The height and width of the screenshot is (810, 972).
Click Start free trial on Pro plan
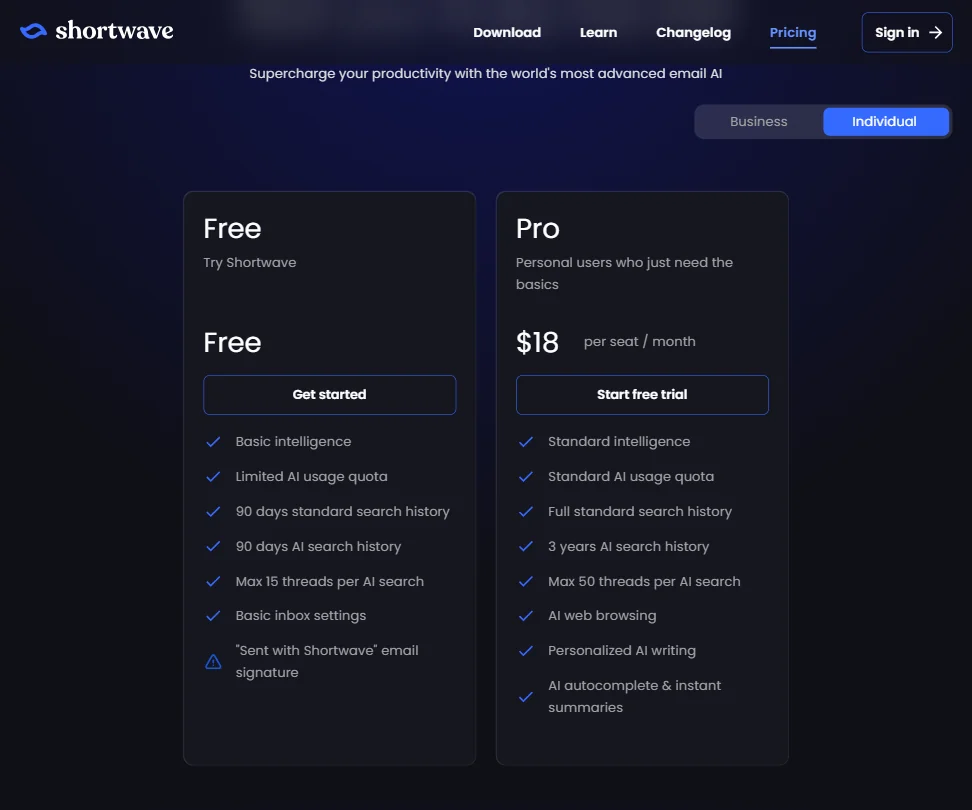point(642,395)
